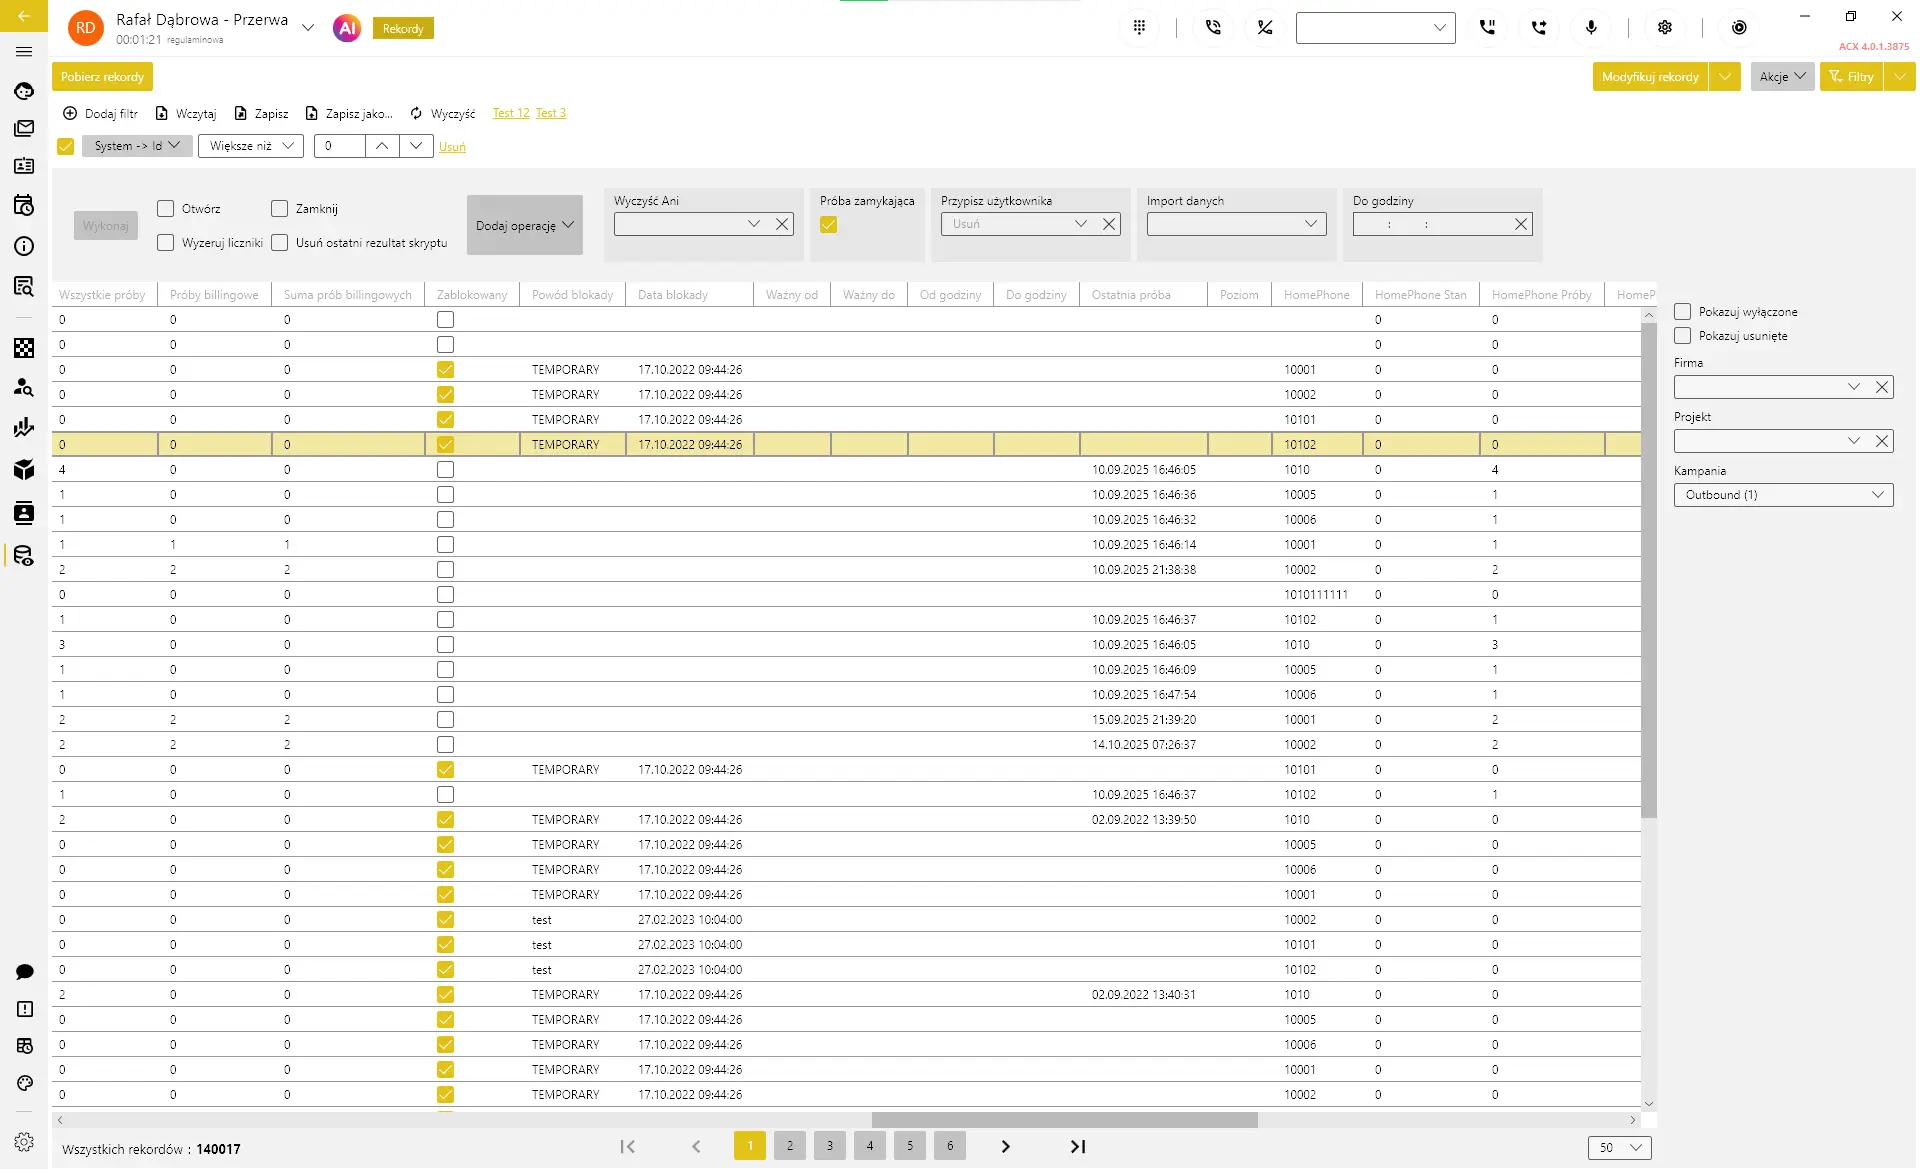Viewport: 1920px width, 1169px height.
Task: Expand the Dodaj operację dropdown
Action: pos(524,226)
